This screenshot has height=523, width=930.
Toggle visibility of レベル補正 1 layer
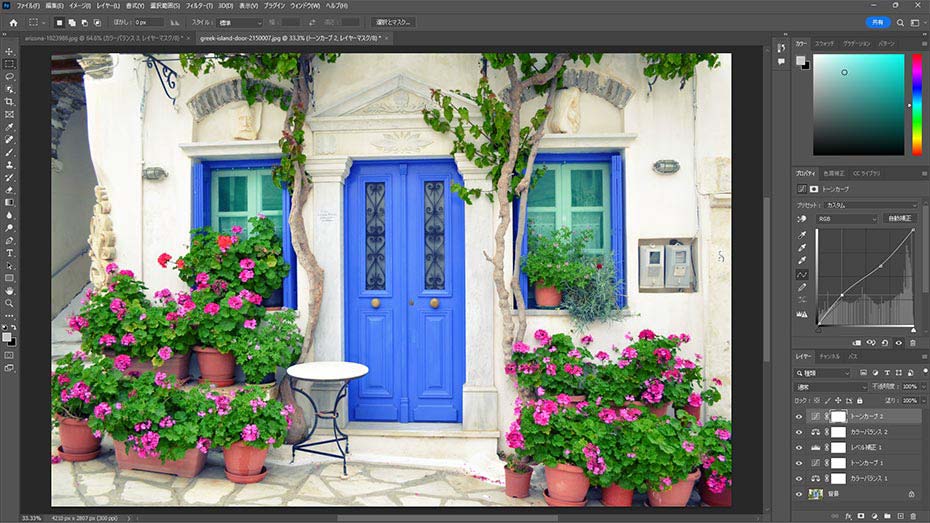pos(799,448)
